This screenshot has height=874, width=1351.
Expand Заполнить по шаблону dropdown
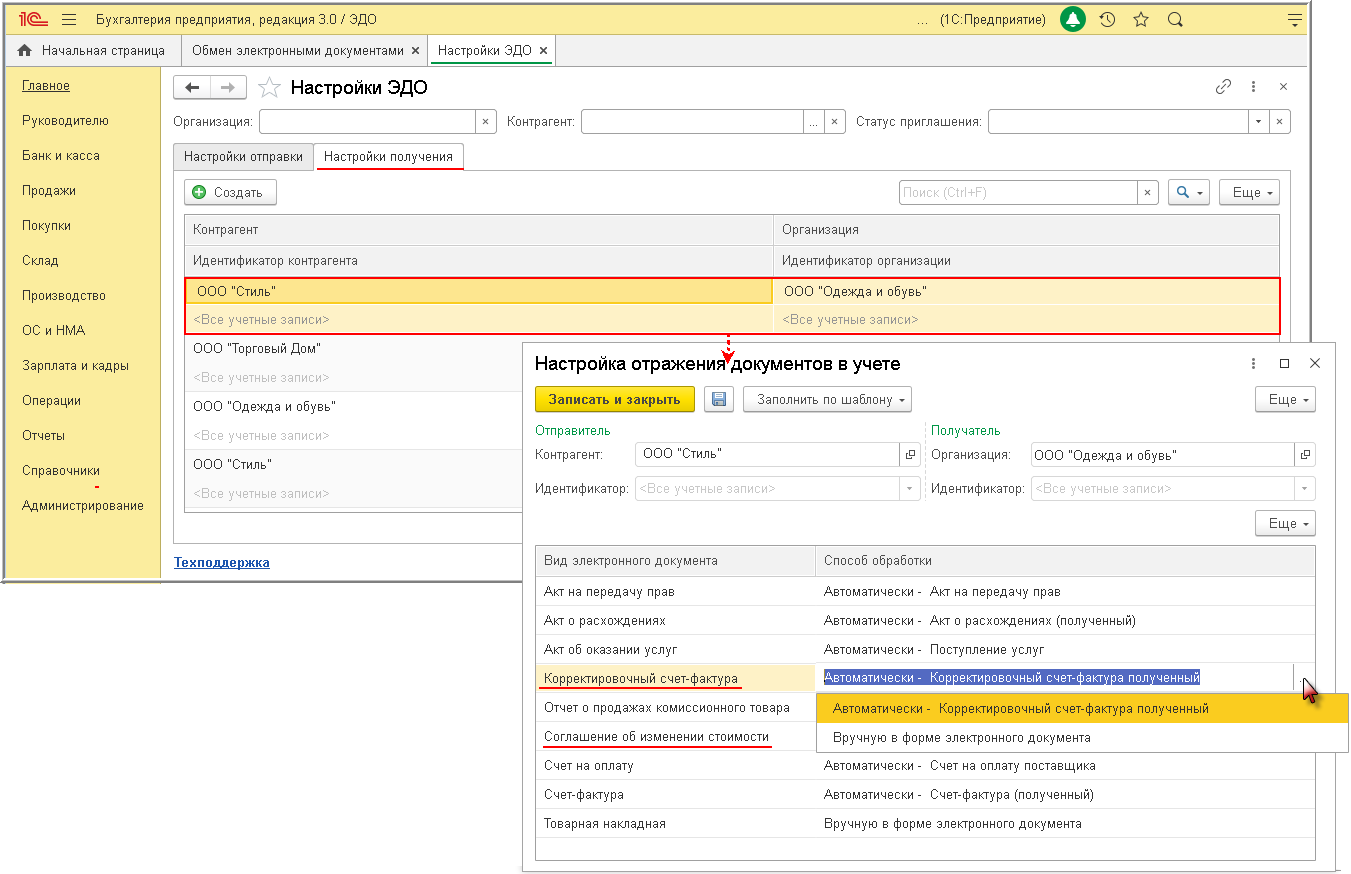coord(828,399)
